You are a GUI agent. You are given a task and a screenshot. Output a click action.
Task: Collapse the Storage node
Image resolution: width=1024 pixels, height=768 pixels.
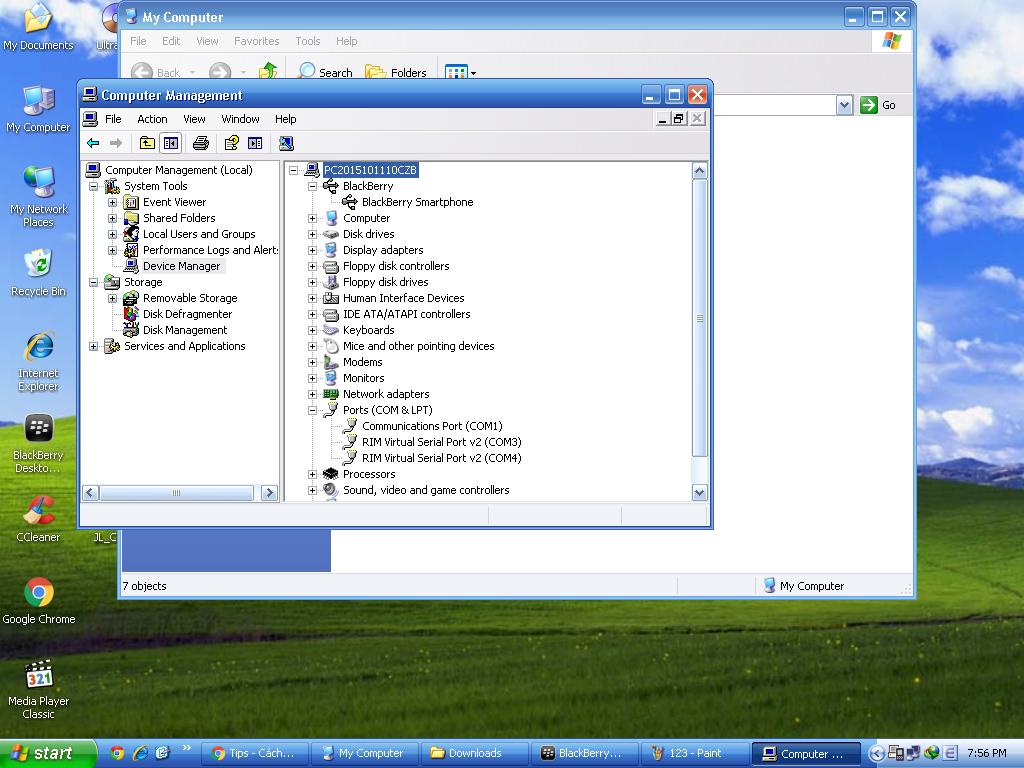pos(93,282)
